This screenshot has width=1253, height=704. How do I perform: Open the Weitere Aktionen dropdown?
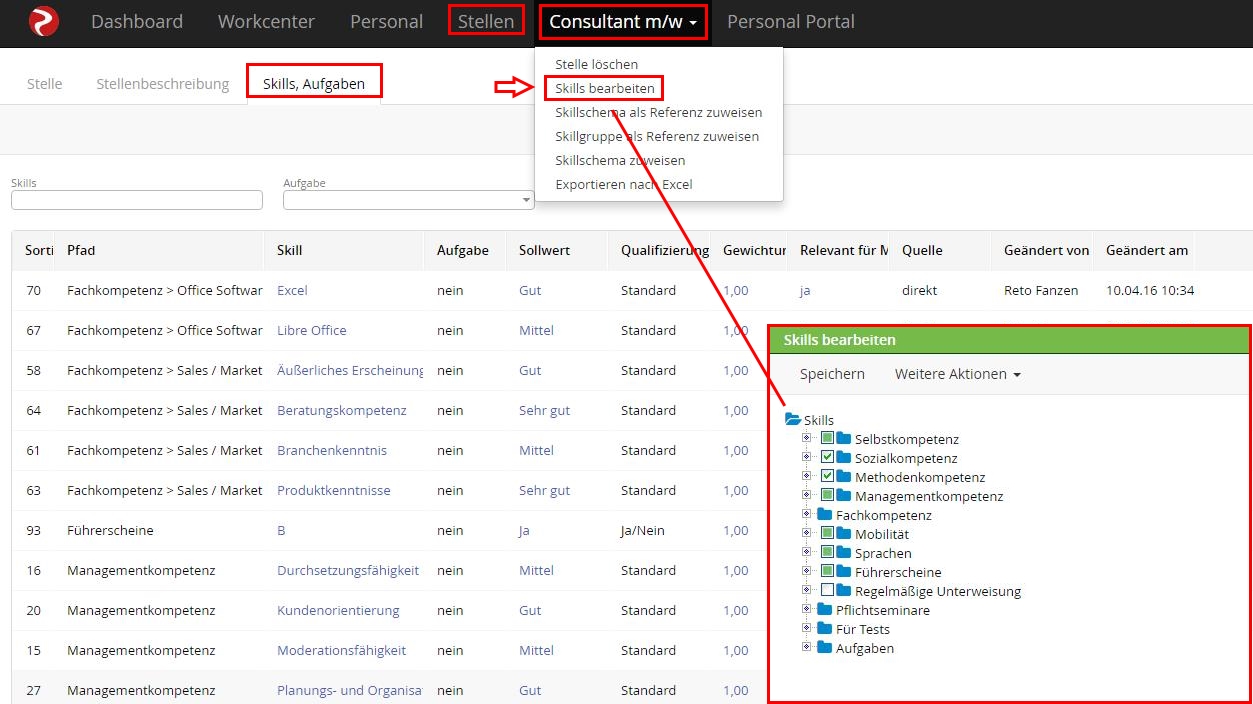click(x=958, y=374)
